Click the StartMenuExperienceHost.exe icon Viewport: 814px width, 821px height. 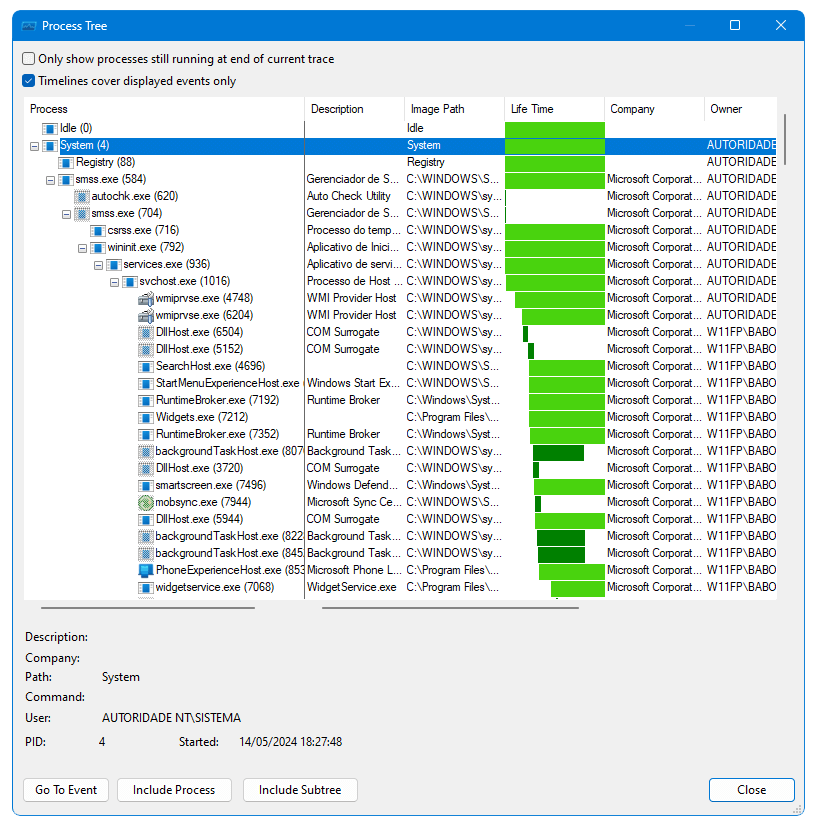[146, 384]
